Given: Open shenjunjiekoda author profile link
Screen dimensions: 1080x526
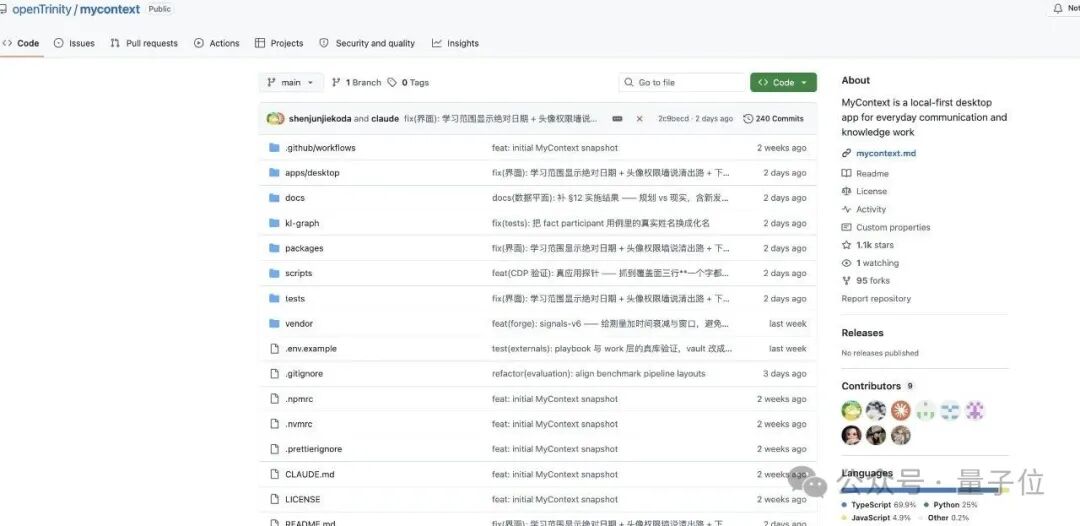Looking at the screenshot, I should tap(320, 119).
